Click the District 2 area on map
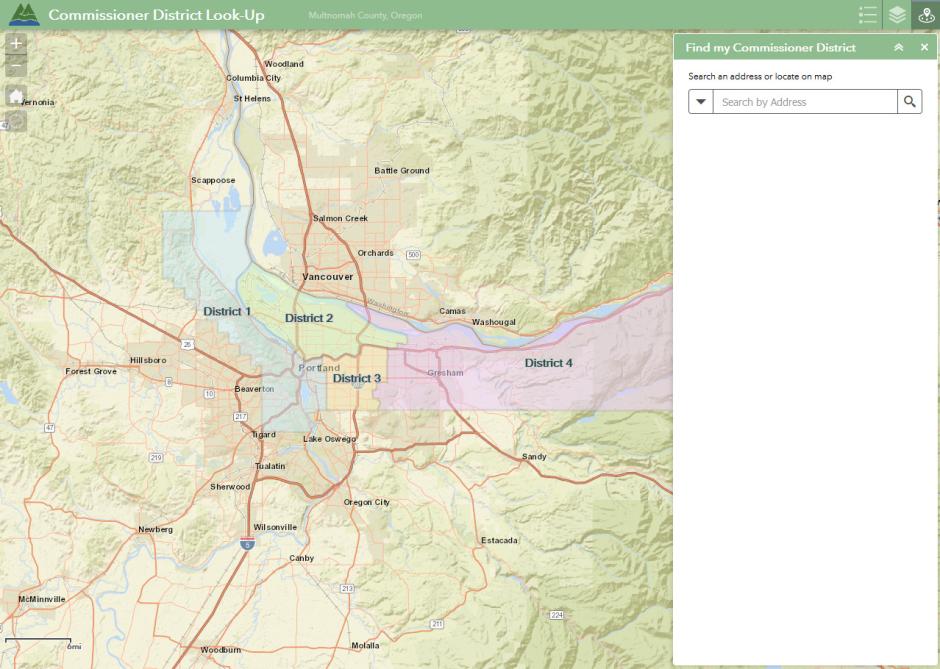 pyautogui.click(x=309, y=318)
